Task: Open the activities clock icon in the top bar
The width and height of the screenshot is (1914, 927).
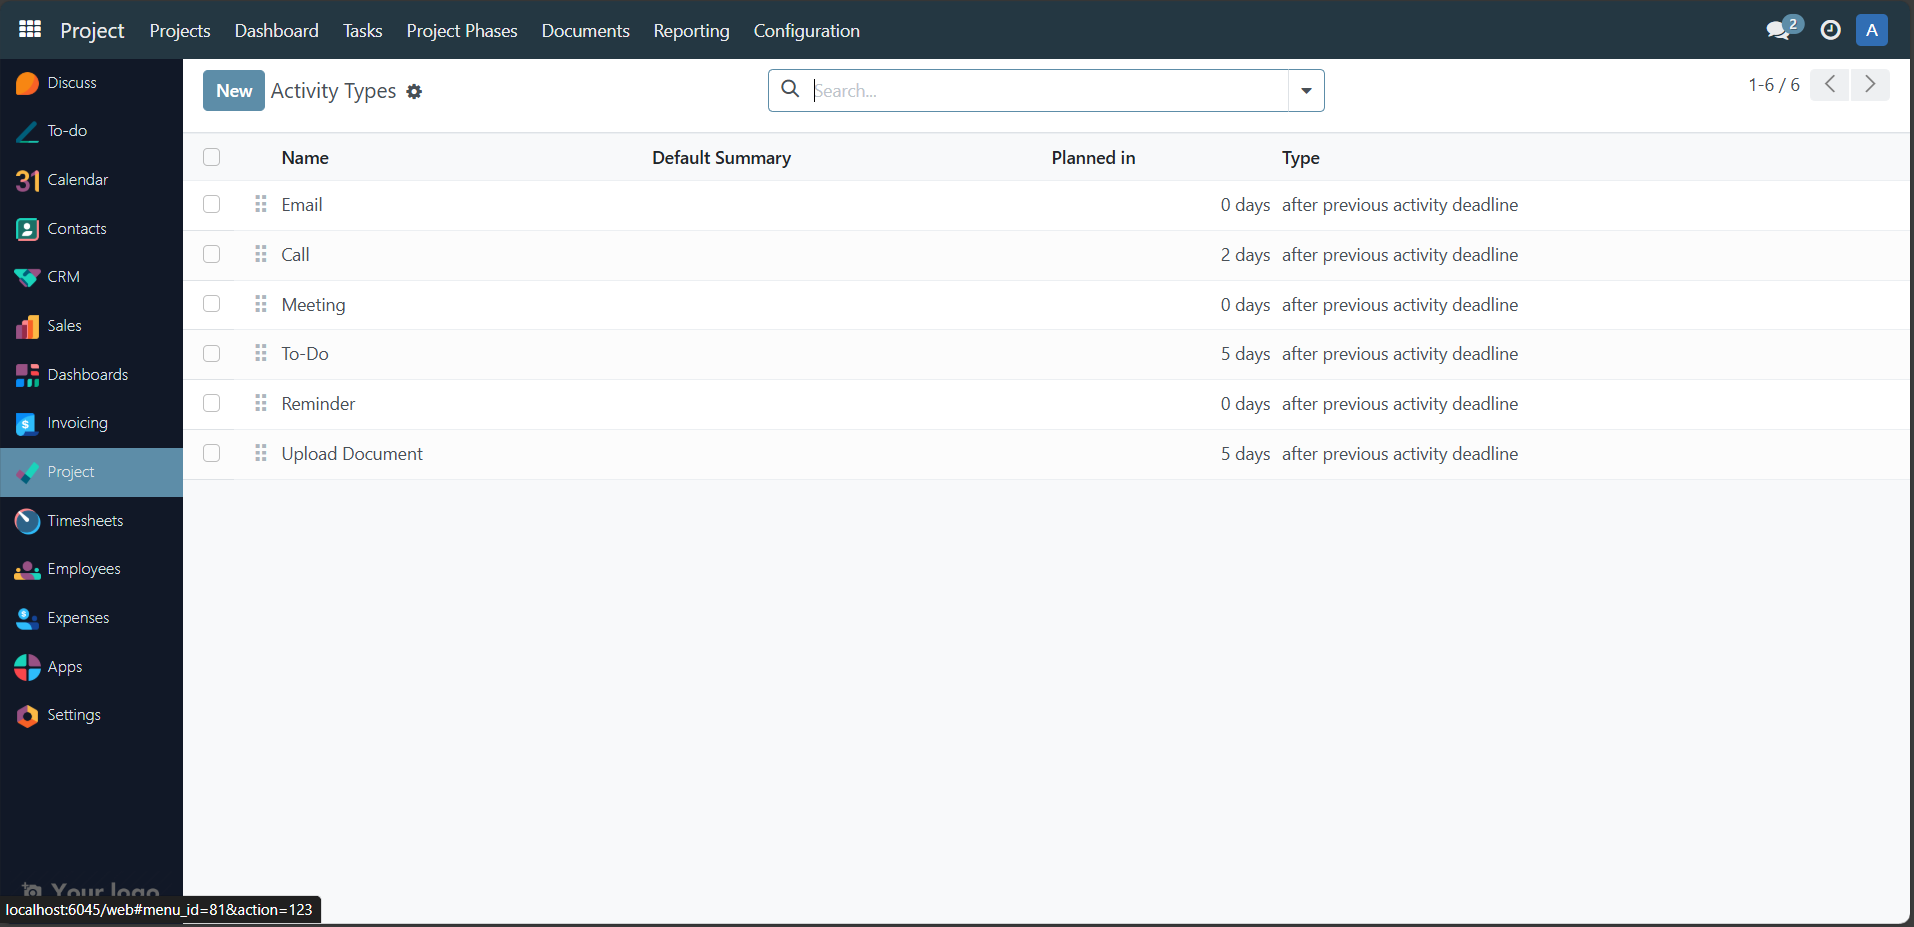Action: click(1830, 30)
